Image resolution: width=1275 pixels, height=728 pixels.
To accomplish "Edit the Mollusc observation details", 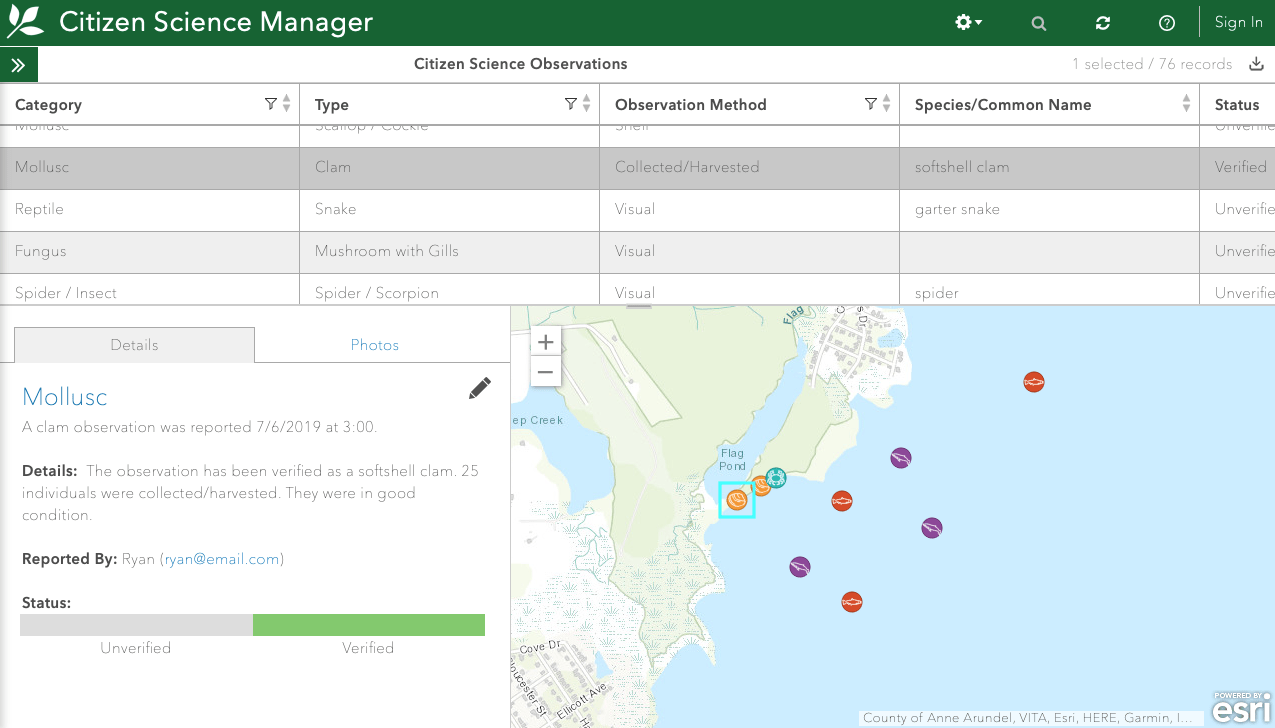I will (x=479, y=388).
